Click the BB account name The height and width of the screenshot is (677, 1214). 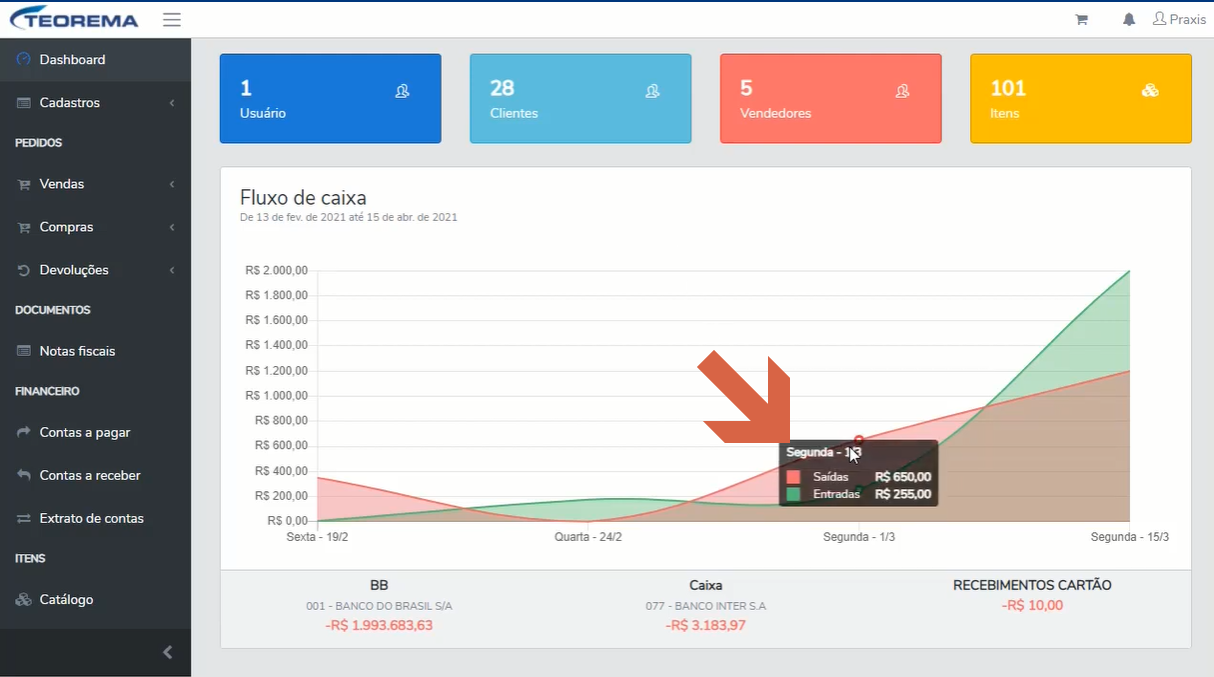pos(379,585)
